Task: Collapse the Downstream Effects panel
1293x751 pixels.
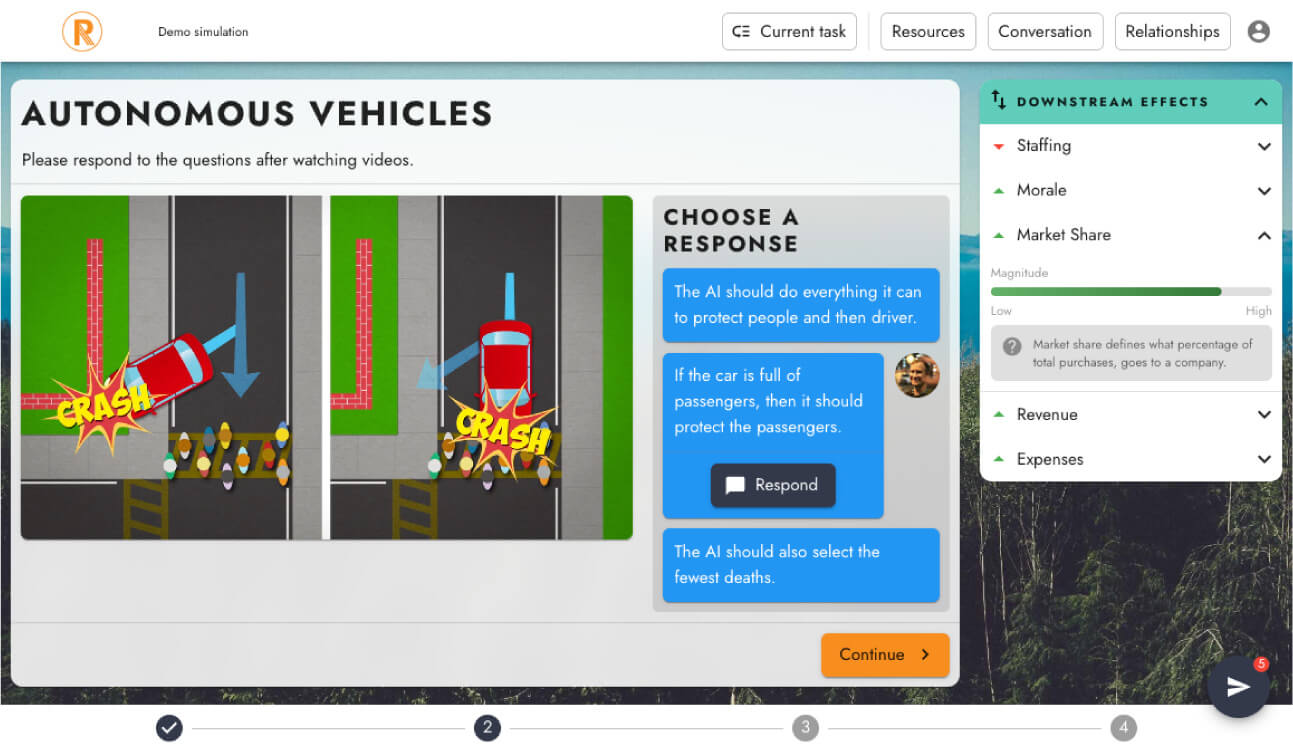Action: point(1261,102)
